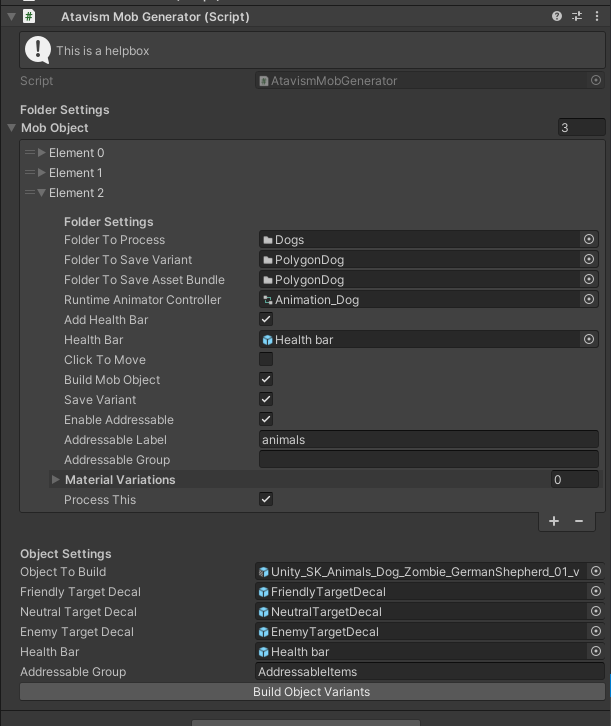Expand the Material Variations foldout
Image resolution: width=611 pixels, height=726 pixels.
click(56, 480)
